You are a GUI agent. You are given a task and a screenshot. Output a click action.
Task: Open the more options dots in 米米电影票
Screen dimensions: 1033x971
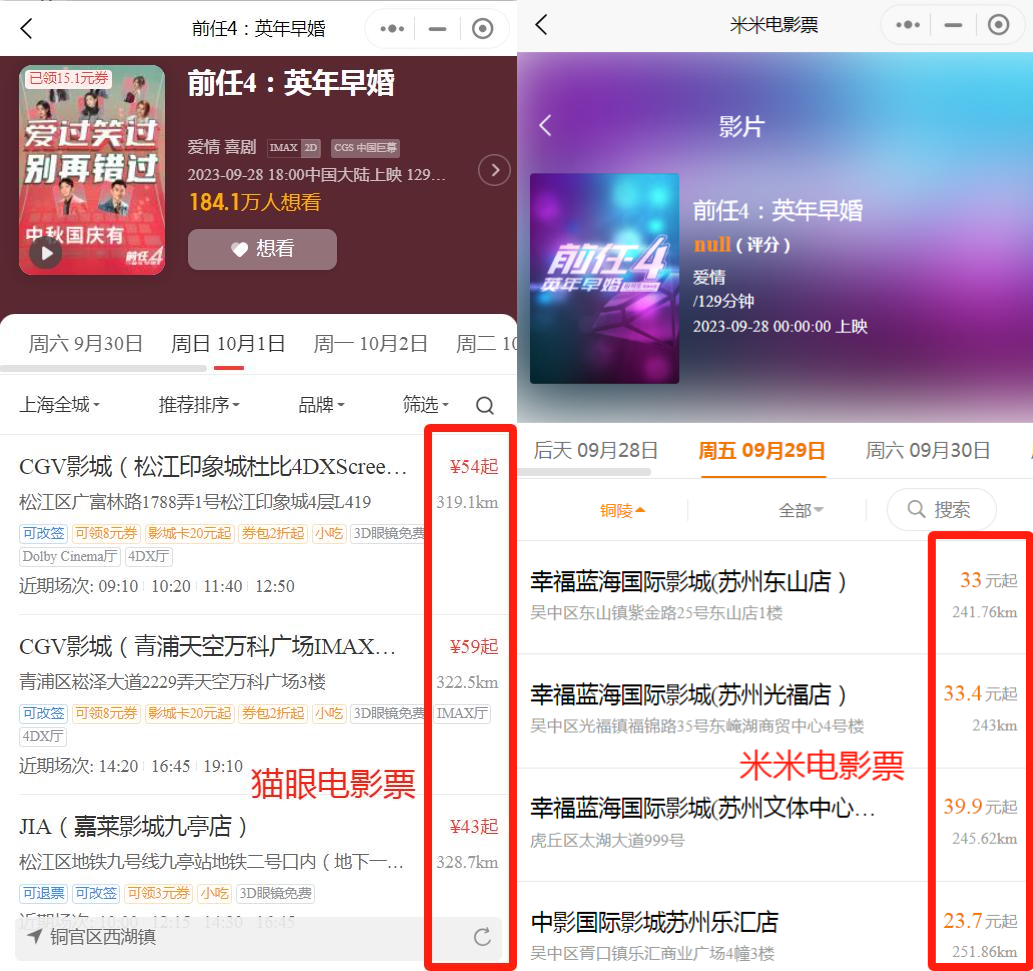908,25
